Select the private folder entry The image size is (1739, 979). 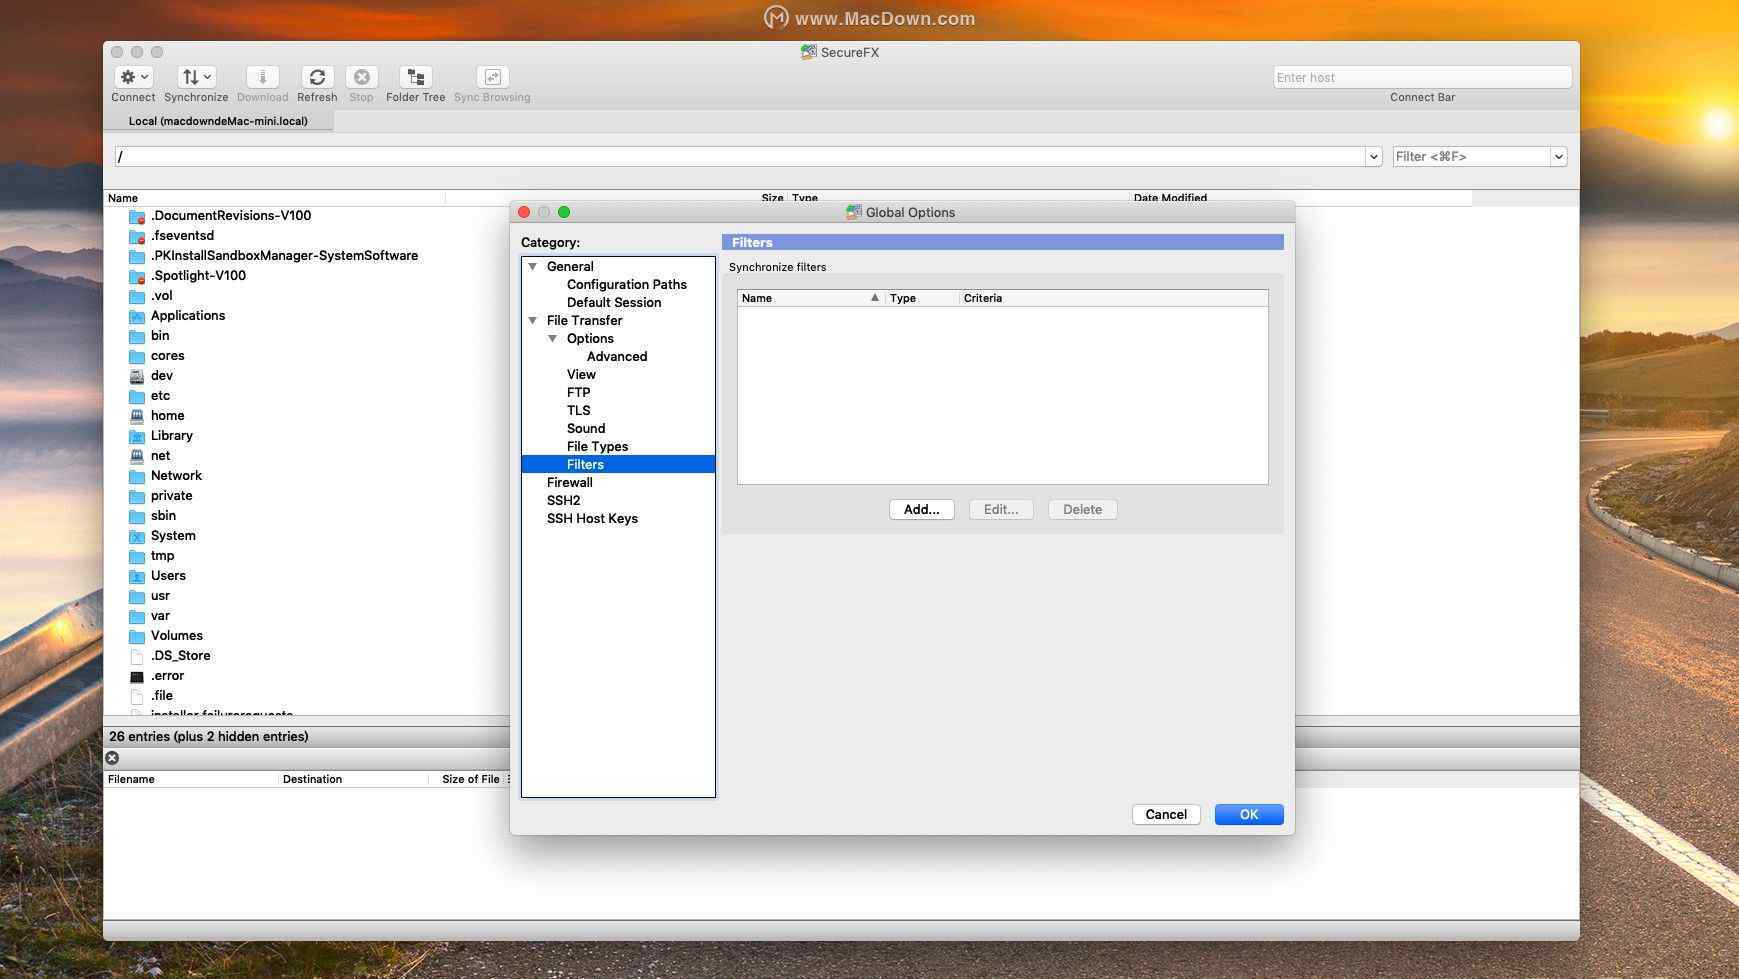pos(171,495)
